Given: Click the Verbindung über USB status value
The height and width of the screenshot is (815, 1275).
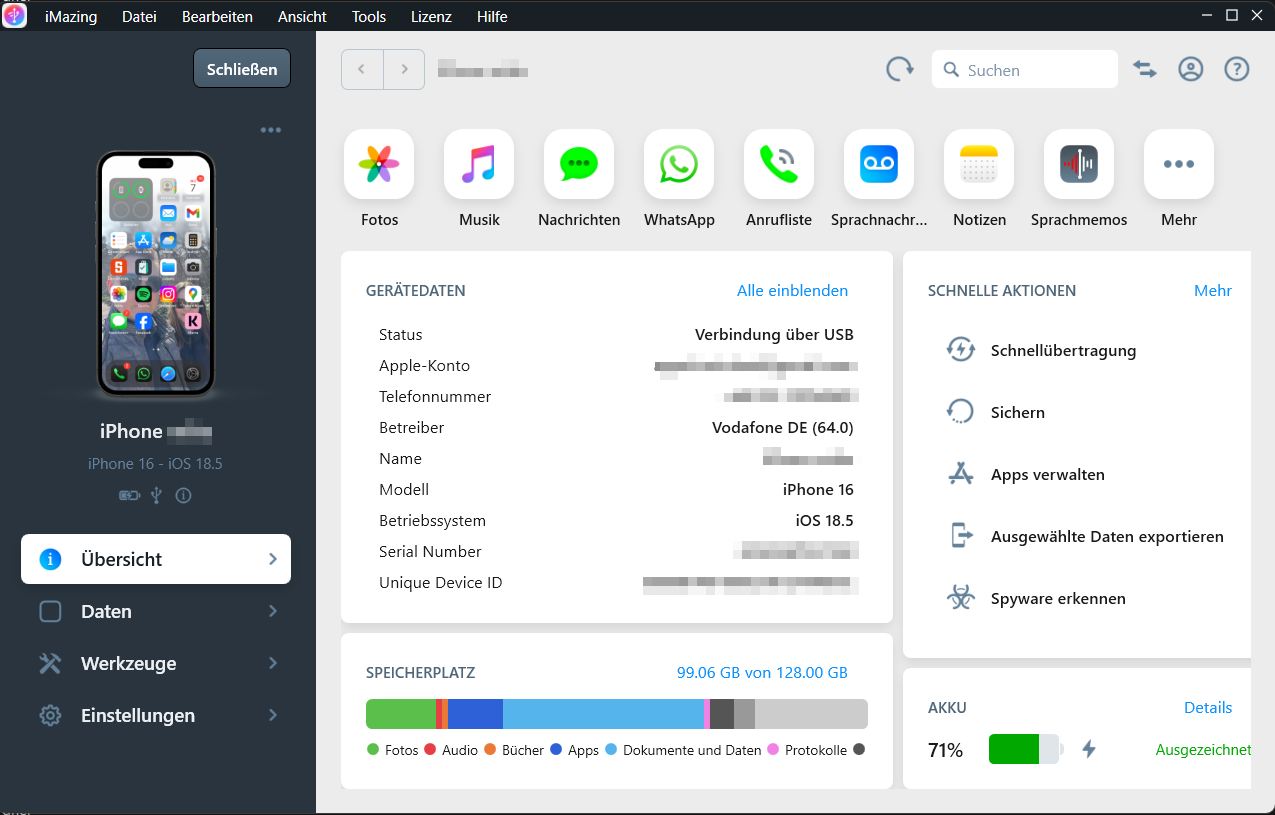Looking at the screenshot, I should coord(774,334).
